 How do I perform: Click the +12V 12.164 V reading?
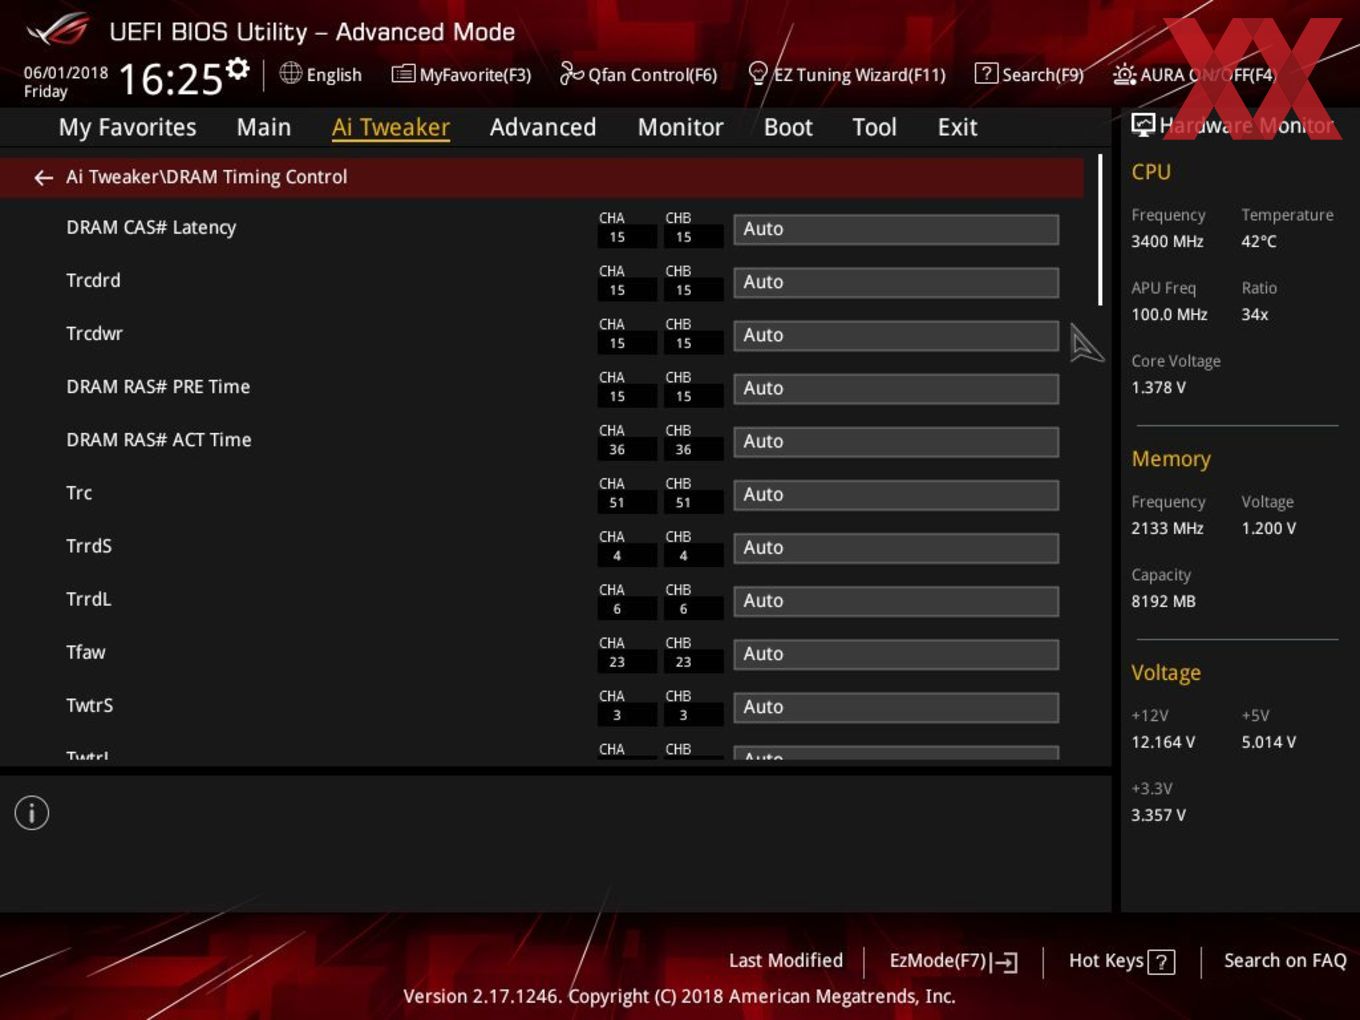(1163, 742)
